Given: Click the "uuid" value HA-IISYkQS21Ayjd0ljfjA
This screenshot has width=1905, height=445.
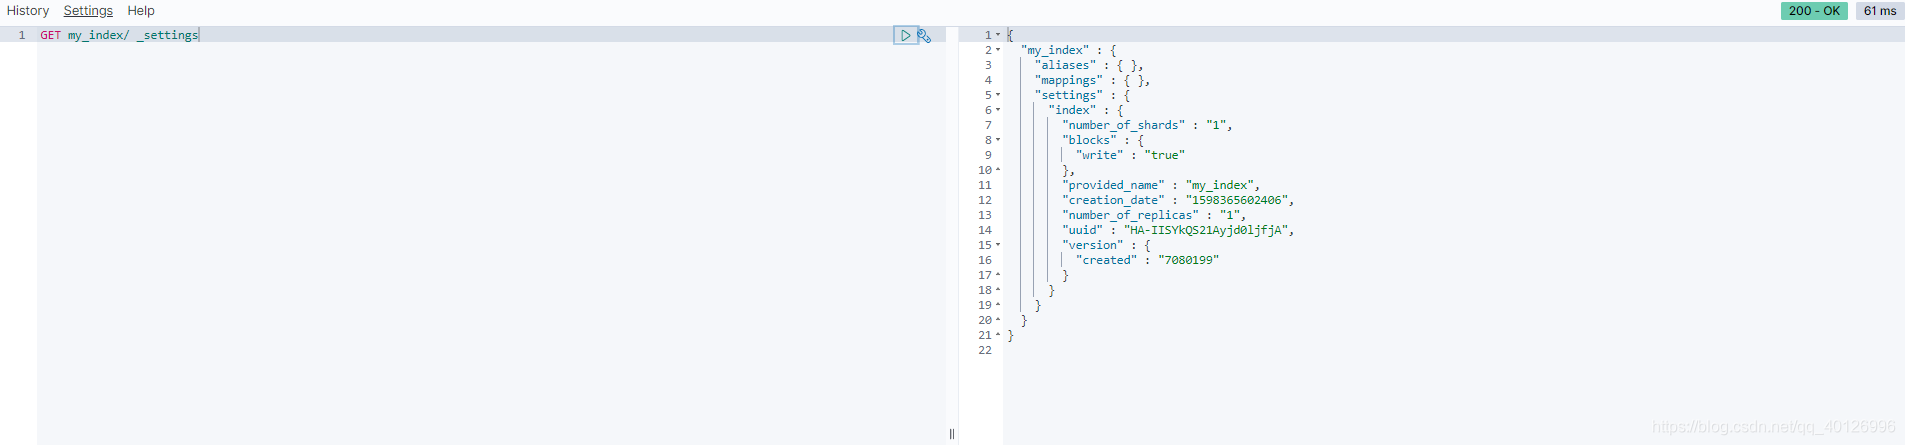Looking at the screenshot, I should 1208,230.
